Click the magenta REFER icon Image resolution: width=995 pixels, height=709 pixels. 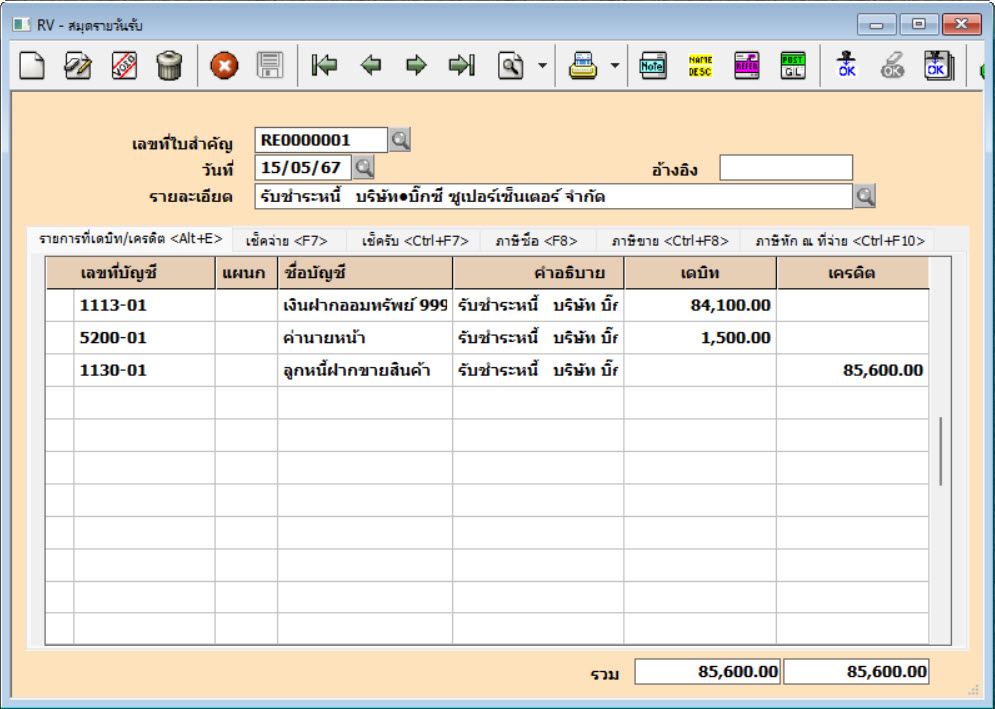pyautogui.click(x=747, y=65)
